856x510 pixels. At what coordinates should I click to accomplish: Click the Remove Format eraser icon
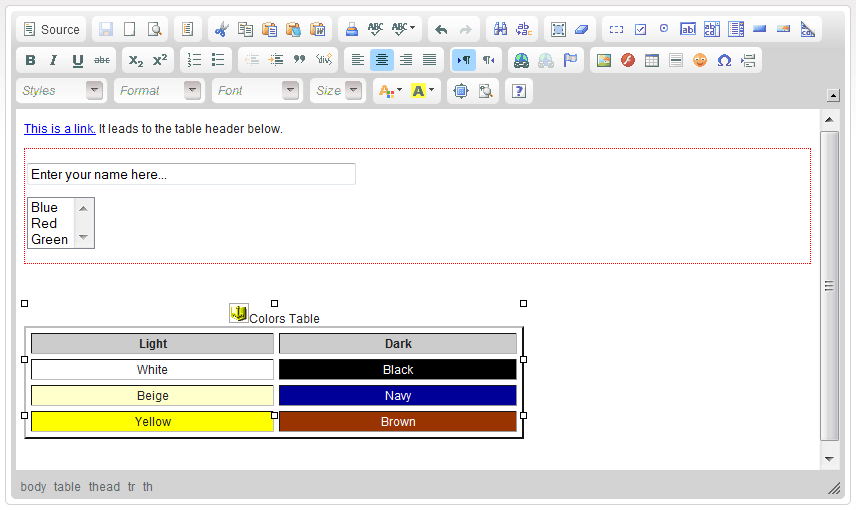585,29
